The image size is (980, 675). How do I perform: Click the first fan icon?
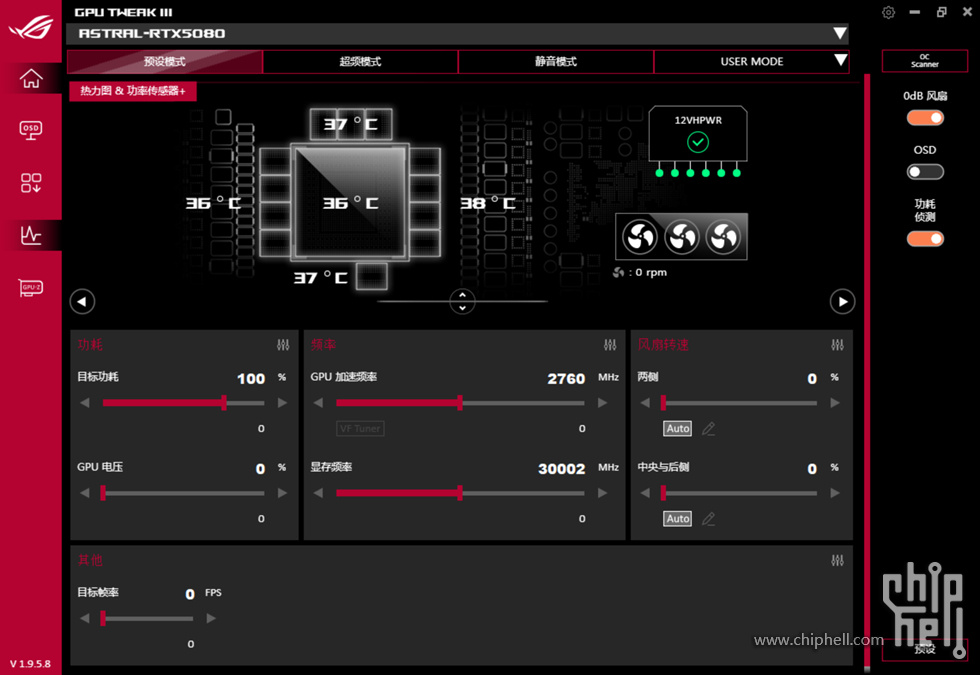click(x=640, y=237)
